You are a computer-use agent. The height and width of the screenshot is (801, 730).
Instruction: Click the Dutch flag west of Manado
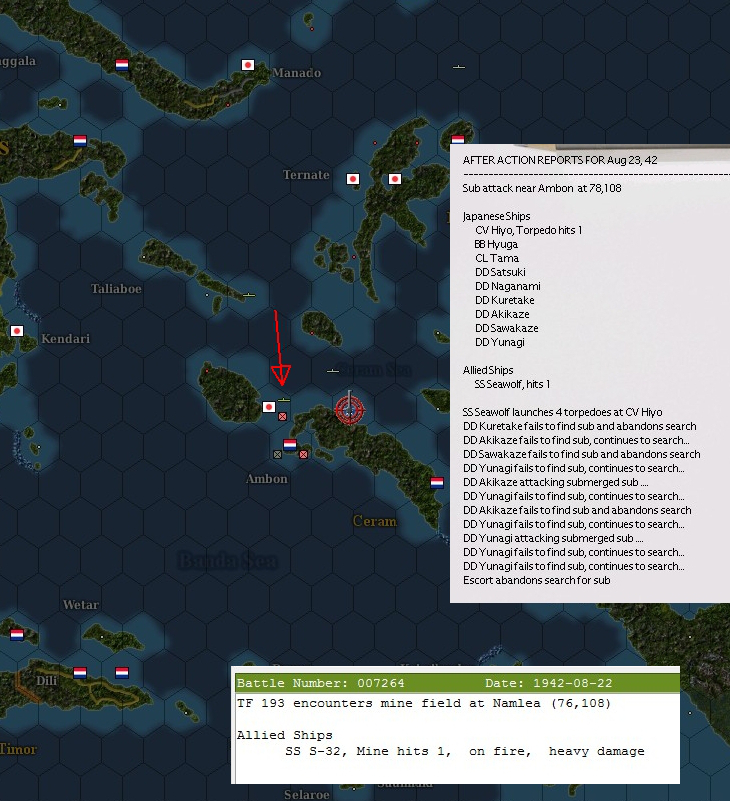122,65
